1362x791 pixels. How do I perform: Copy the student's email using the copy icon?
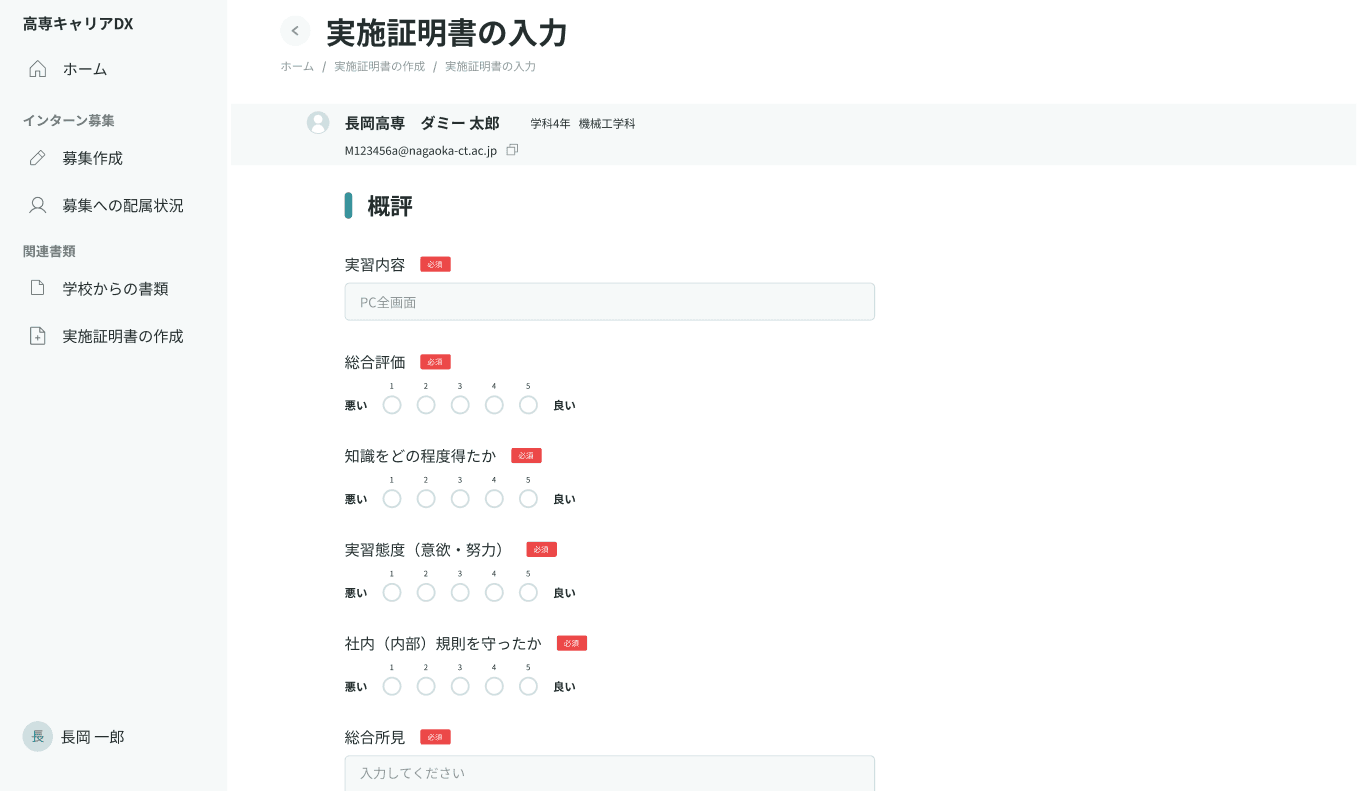[x=512, y=149]
